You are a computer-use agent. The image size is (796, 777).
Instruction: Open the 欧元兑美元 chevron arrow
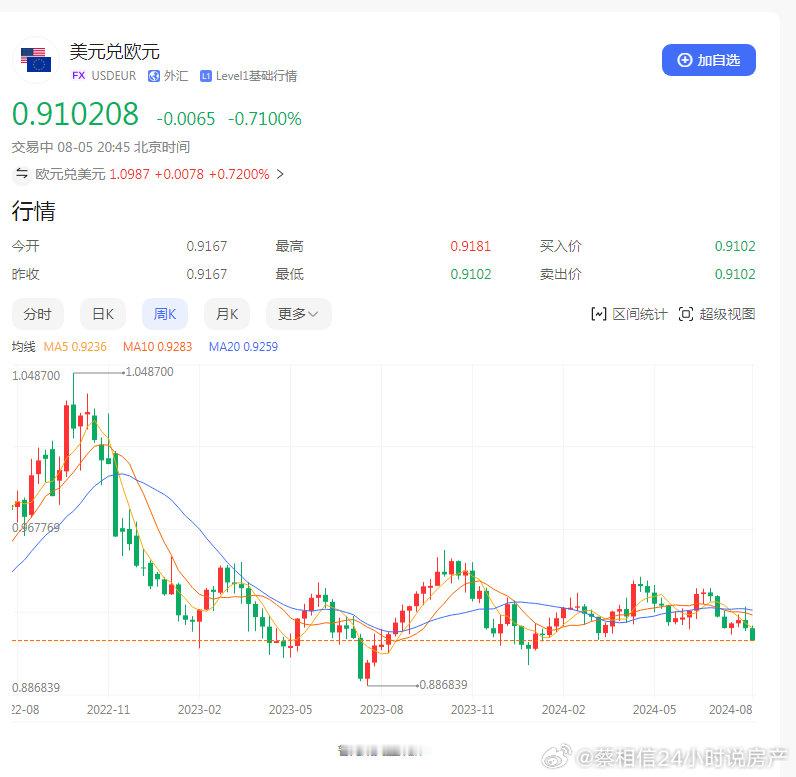pos(280,174)
